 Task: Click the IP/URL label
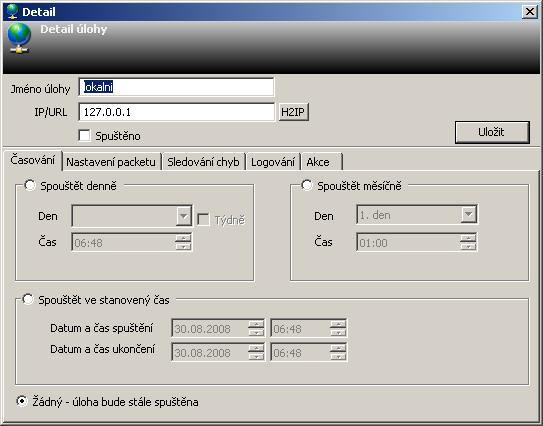tap(51, 112)
